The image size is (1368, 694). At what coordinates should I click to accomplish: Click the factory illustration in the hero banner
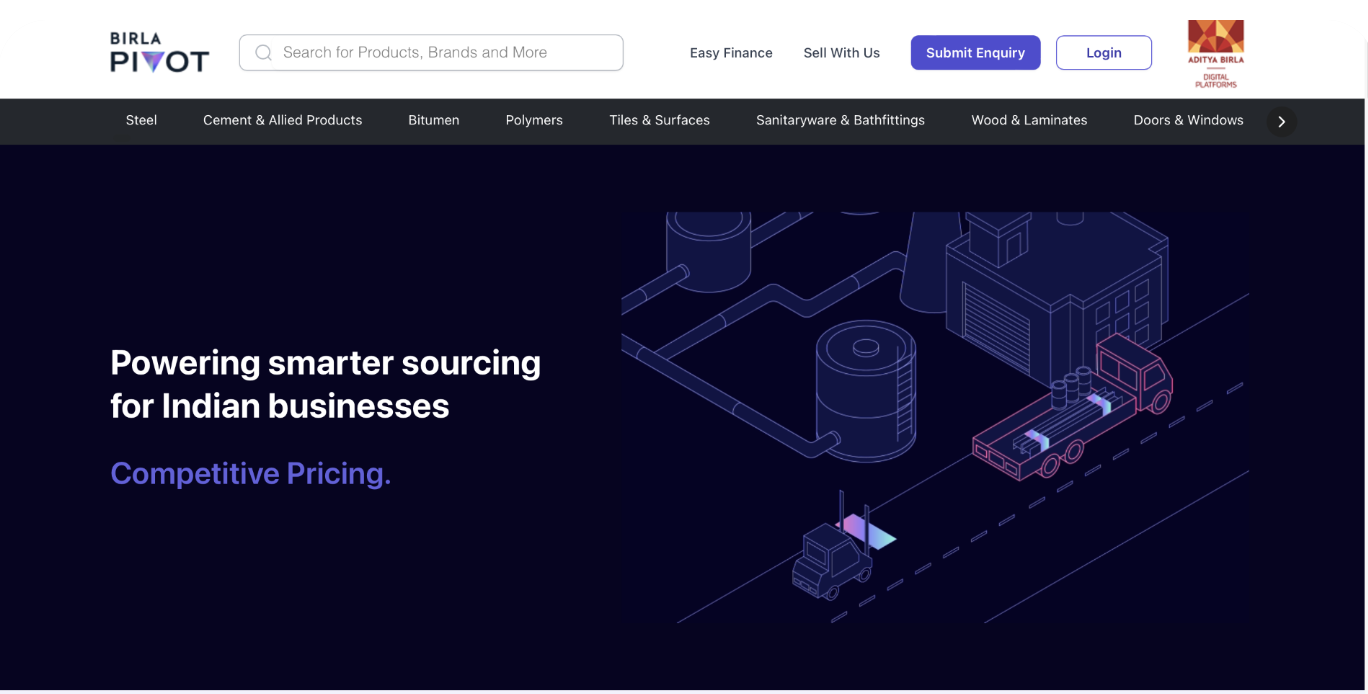tap(934, 418)
